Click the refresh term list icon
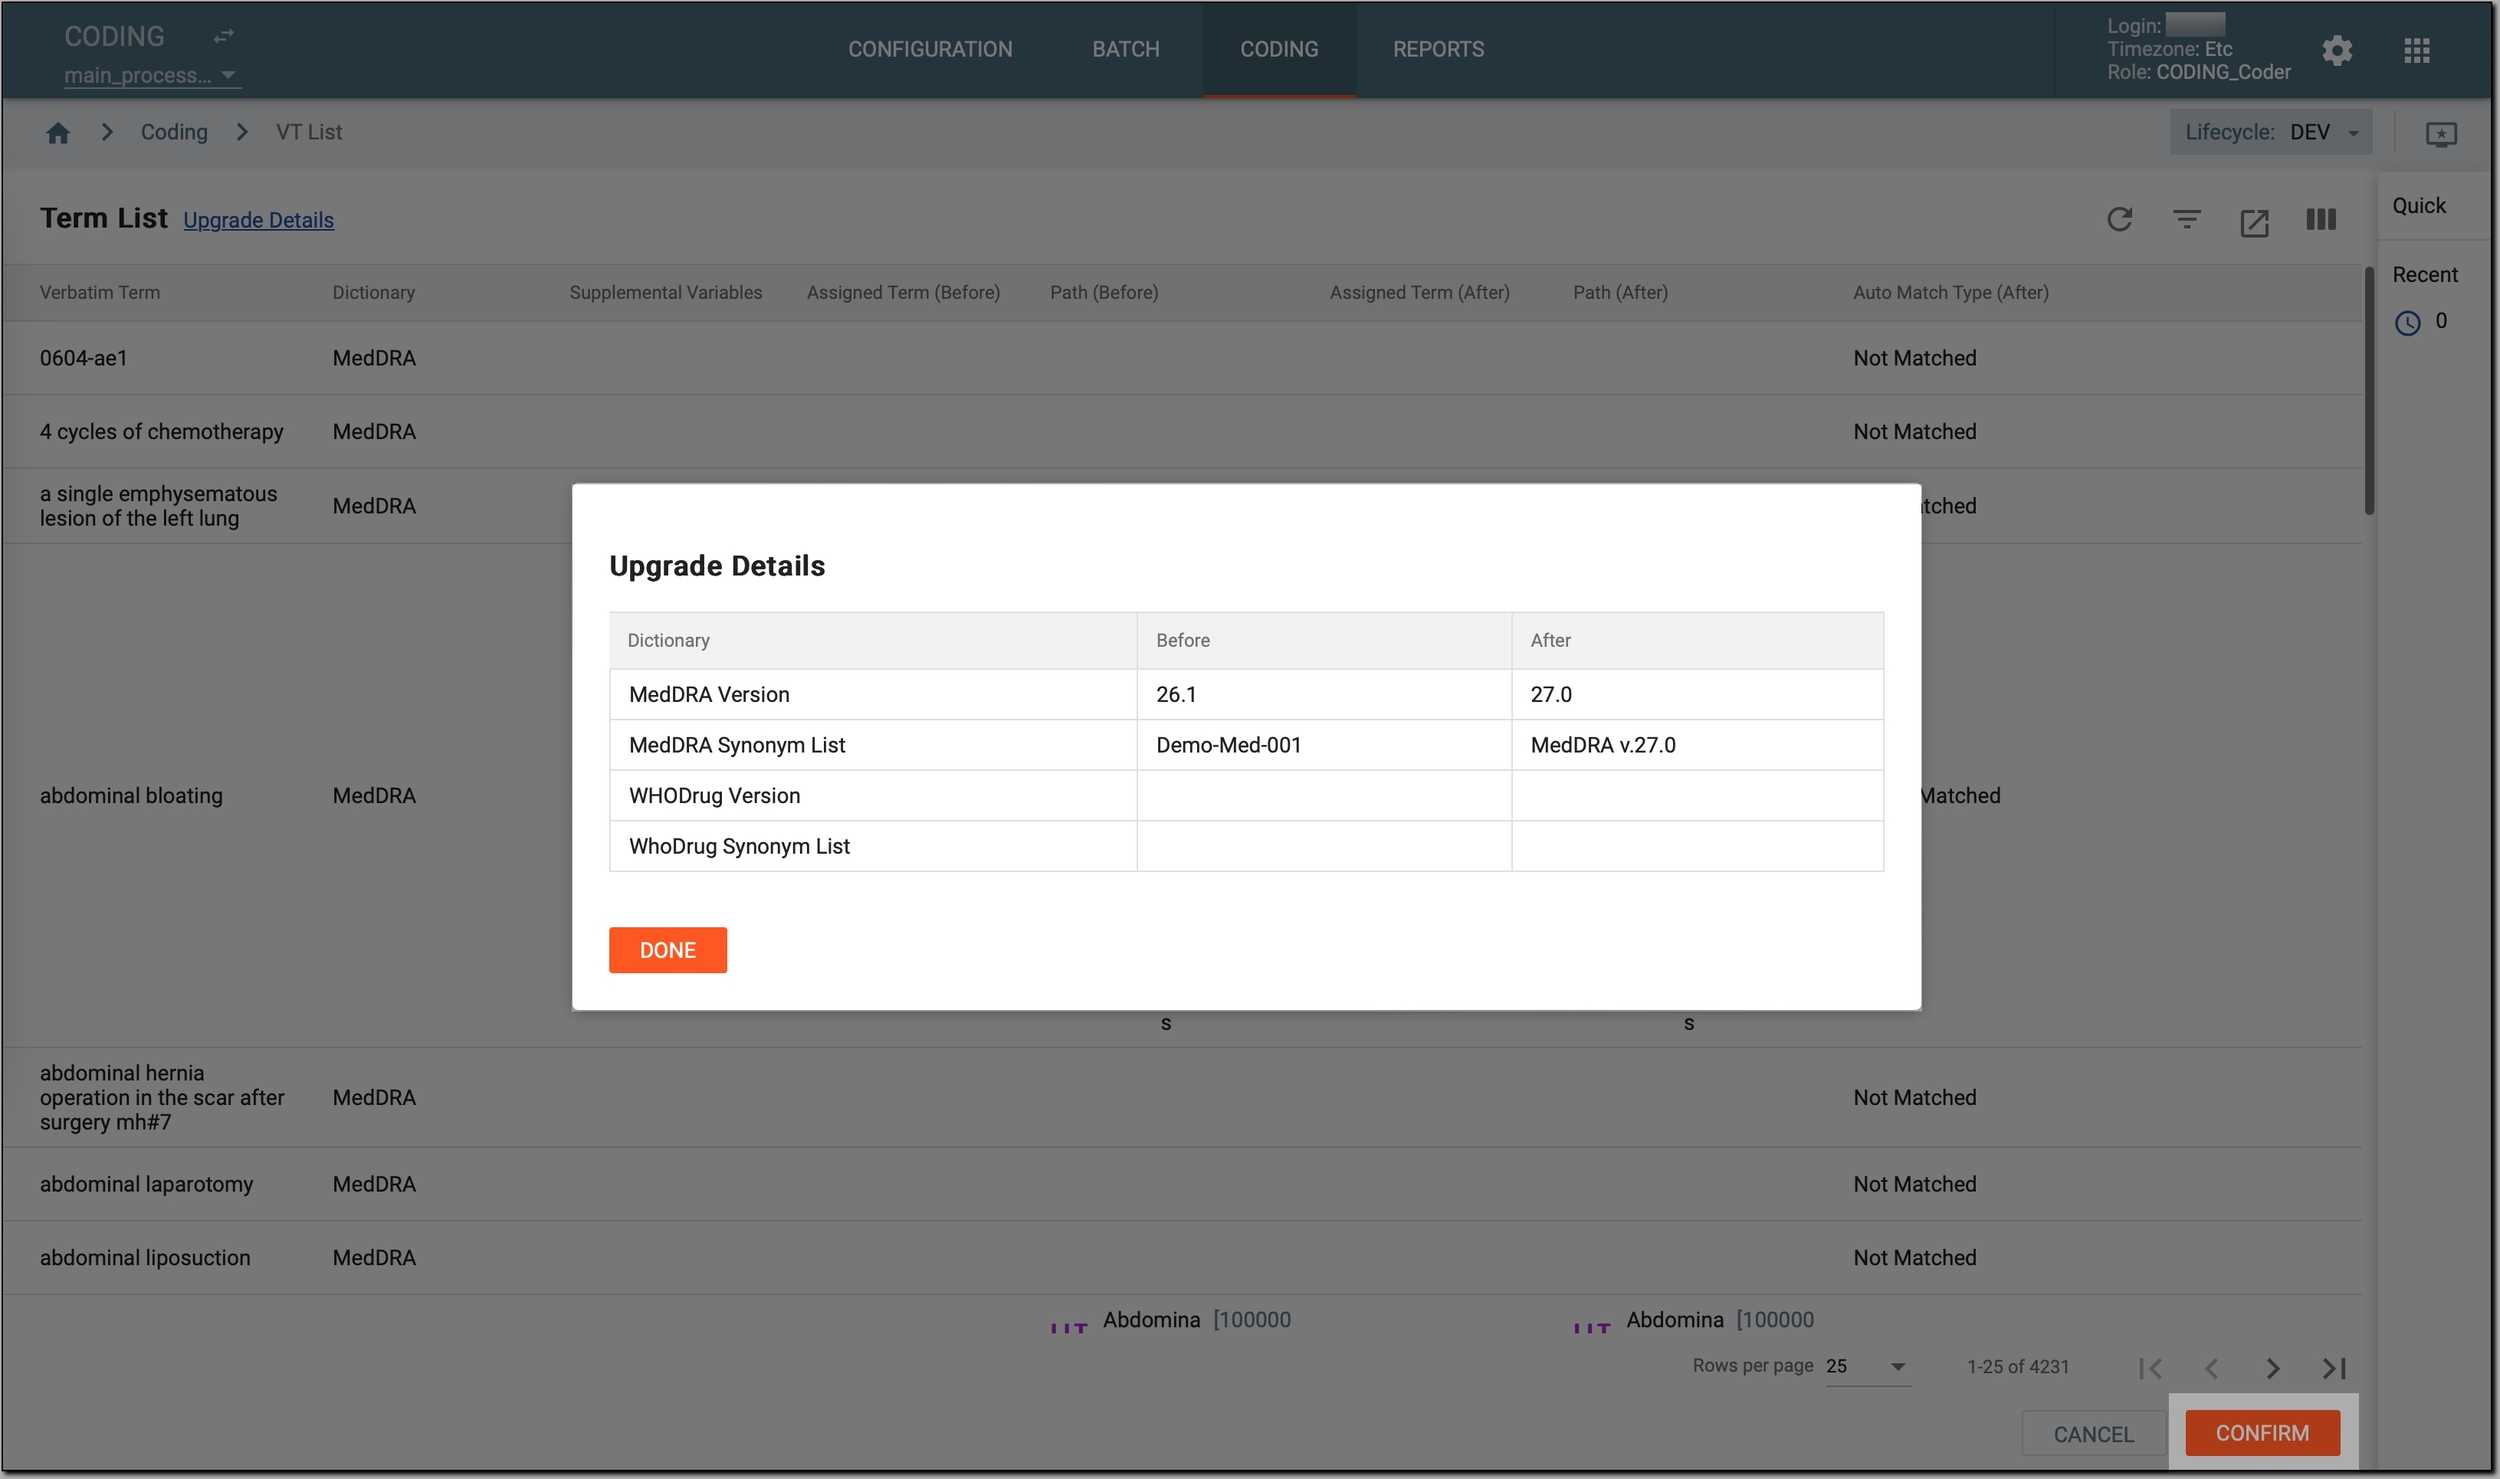 [x=2119, y=219]
